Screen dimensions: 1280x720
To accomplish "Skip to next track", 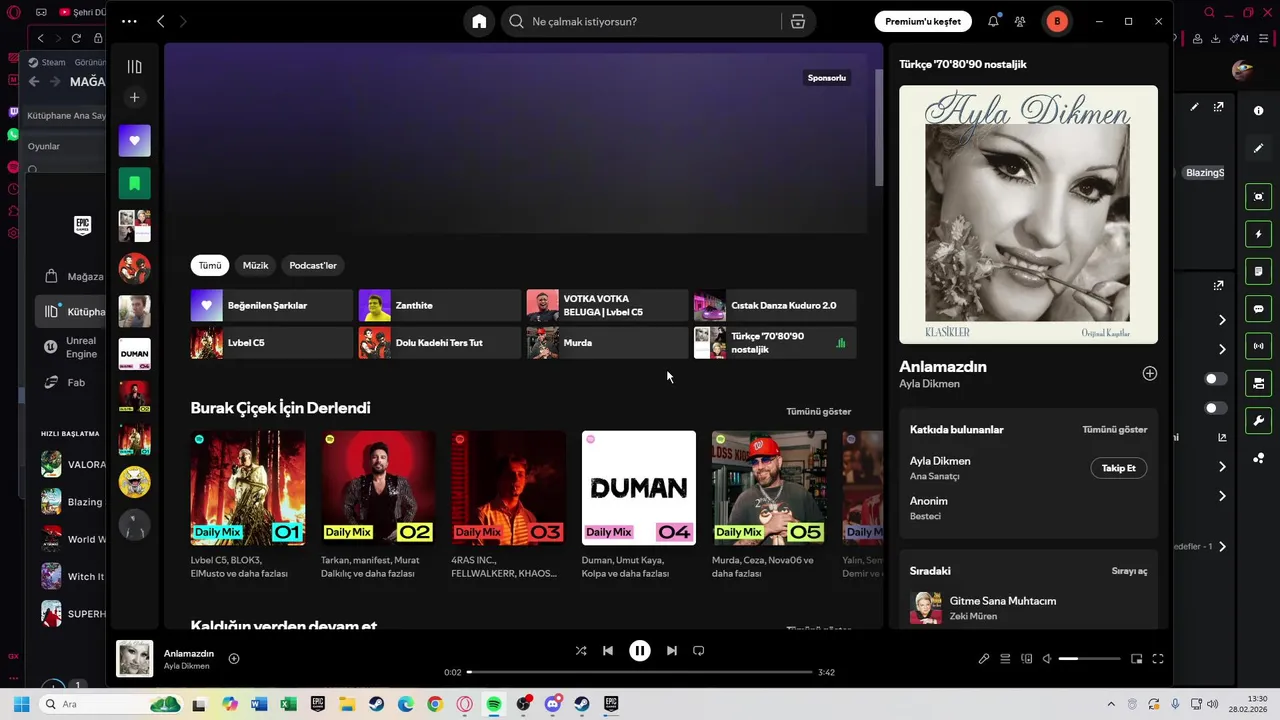I will click(671, 650).
